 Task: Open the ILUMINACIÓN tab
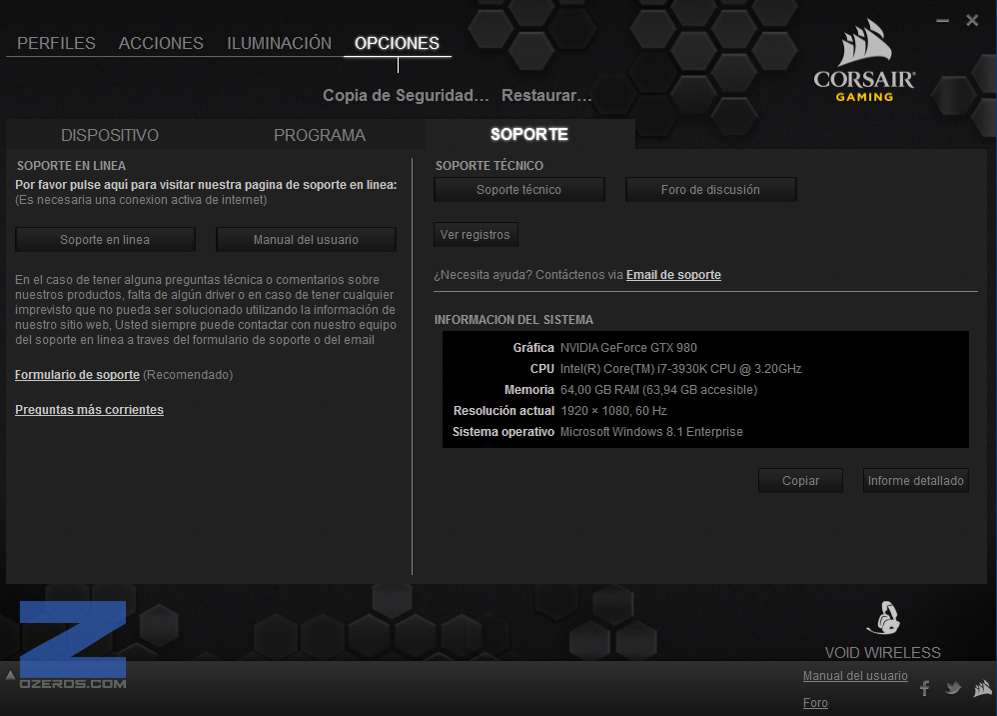pyautogui.click(x=279, y=43)
